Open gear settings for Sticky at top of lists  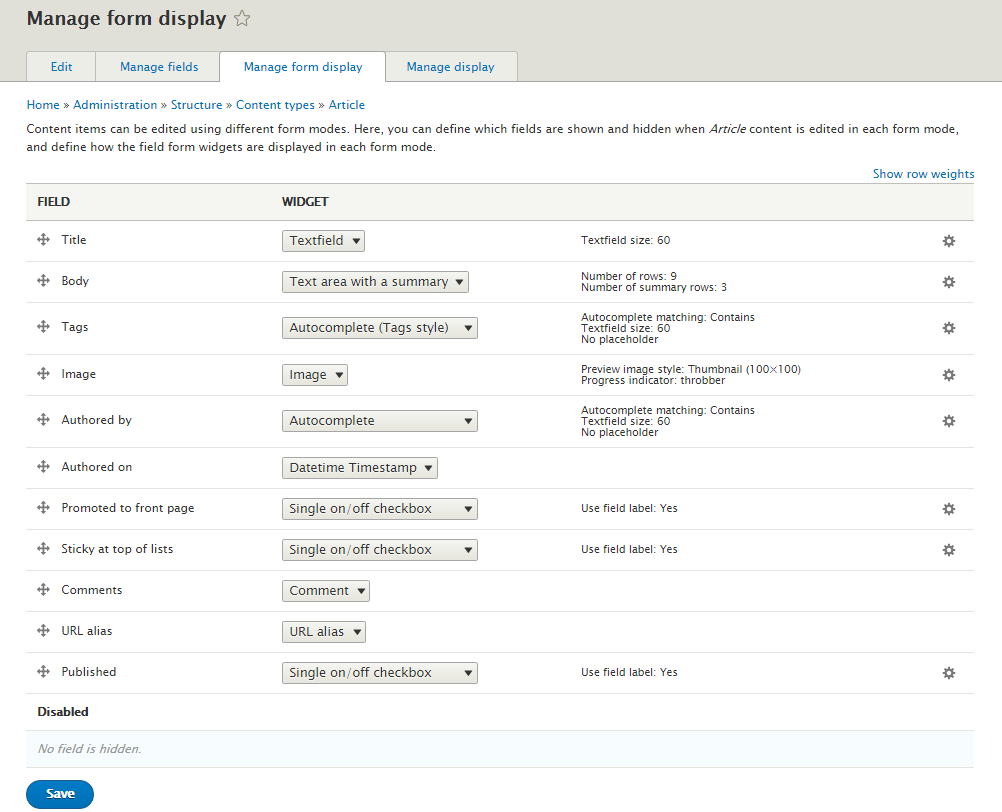coord(948,550)
